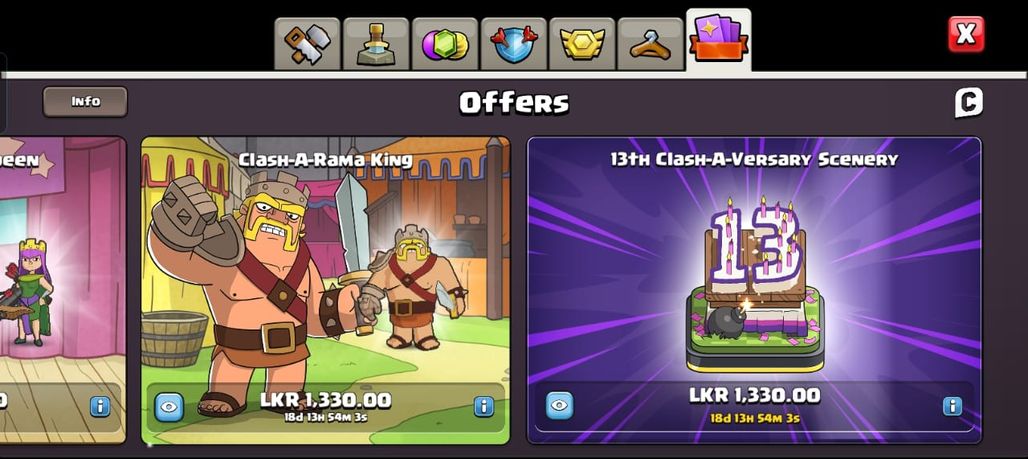1028x459 pixels.
Task: Select the partially visible Queen offer card
Action: pyautogui.click(x=62, y=290)
